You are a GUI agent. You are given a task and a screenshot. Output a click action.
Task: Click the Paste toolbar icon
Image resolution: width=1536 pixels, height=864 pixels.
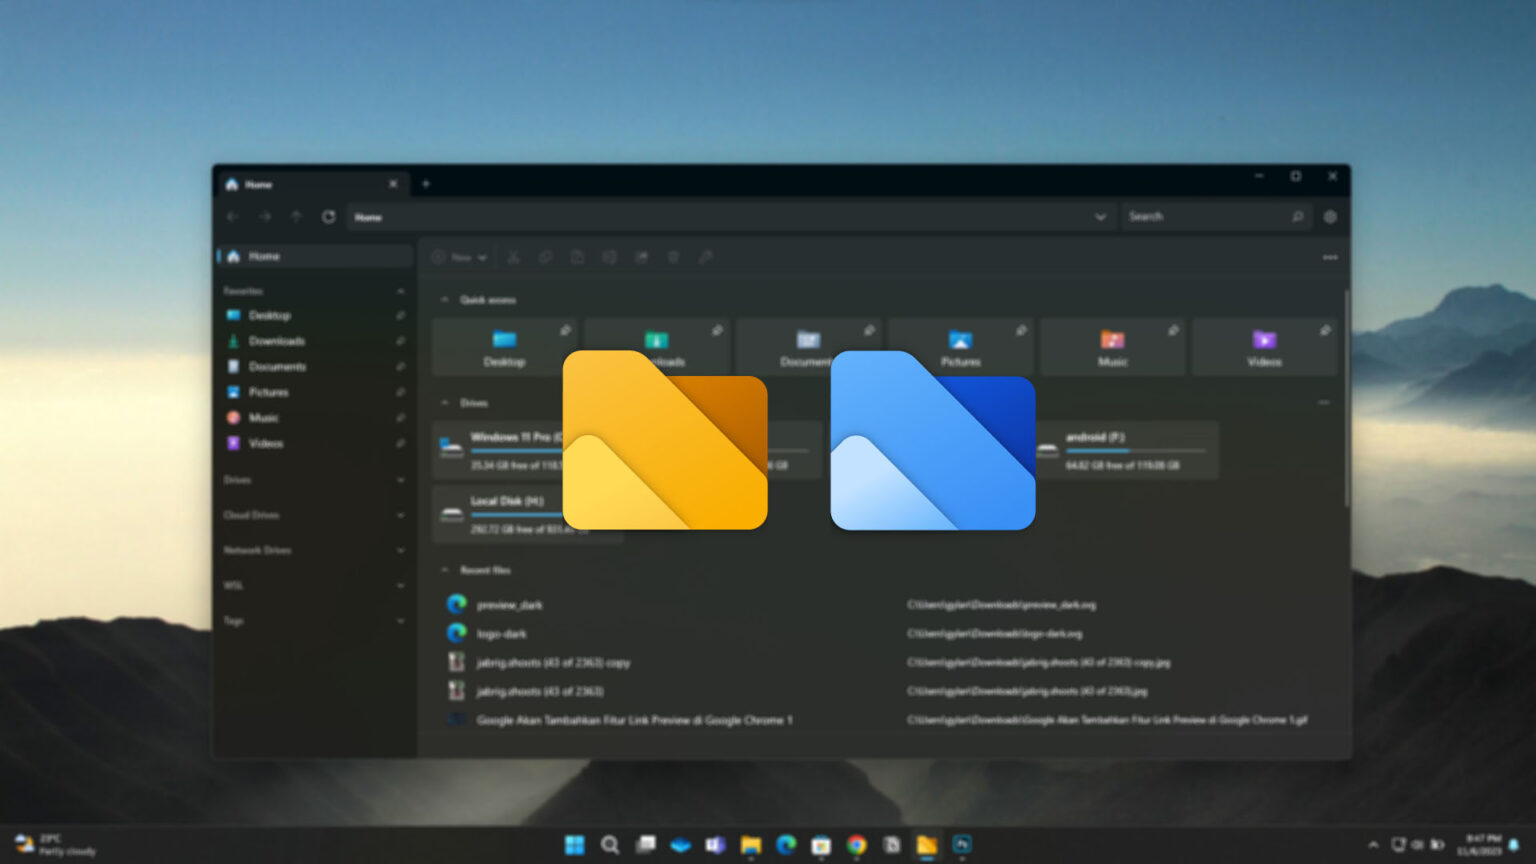(x=577, y=257)
